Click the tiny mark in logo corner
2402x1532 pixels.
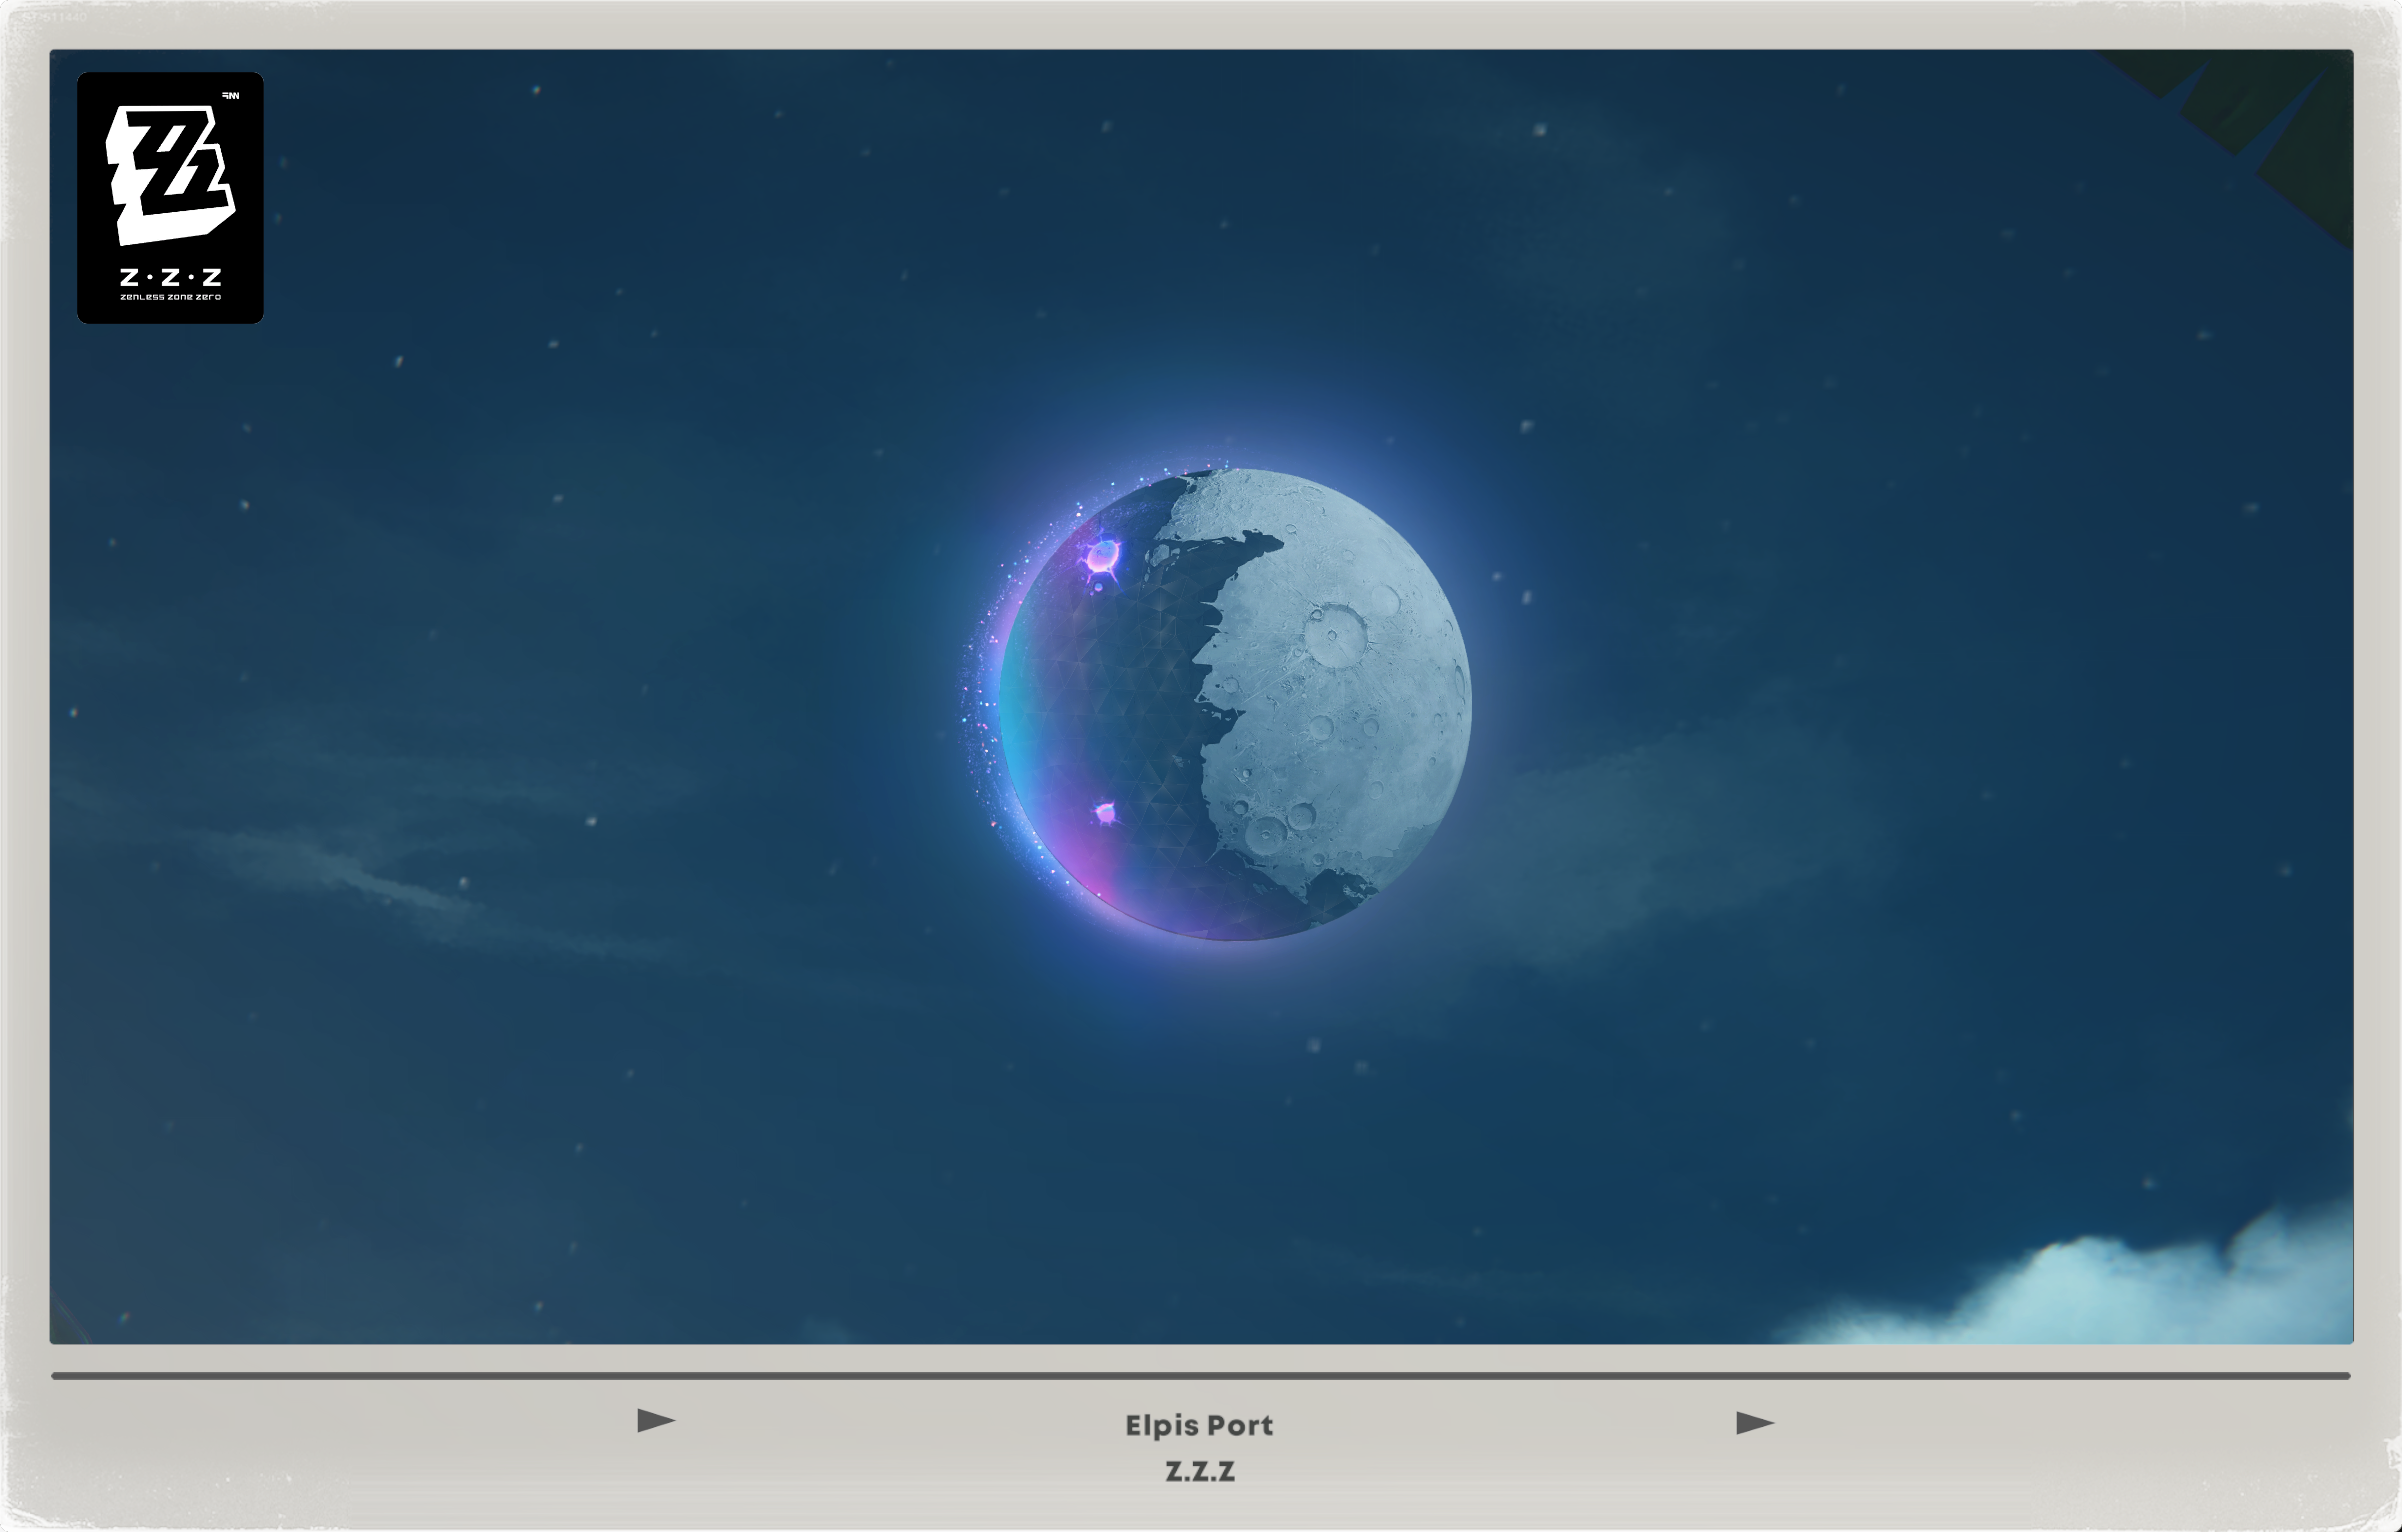(x=231, y=96)
